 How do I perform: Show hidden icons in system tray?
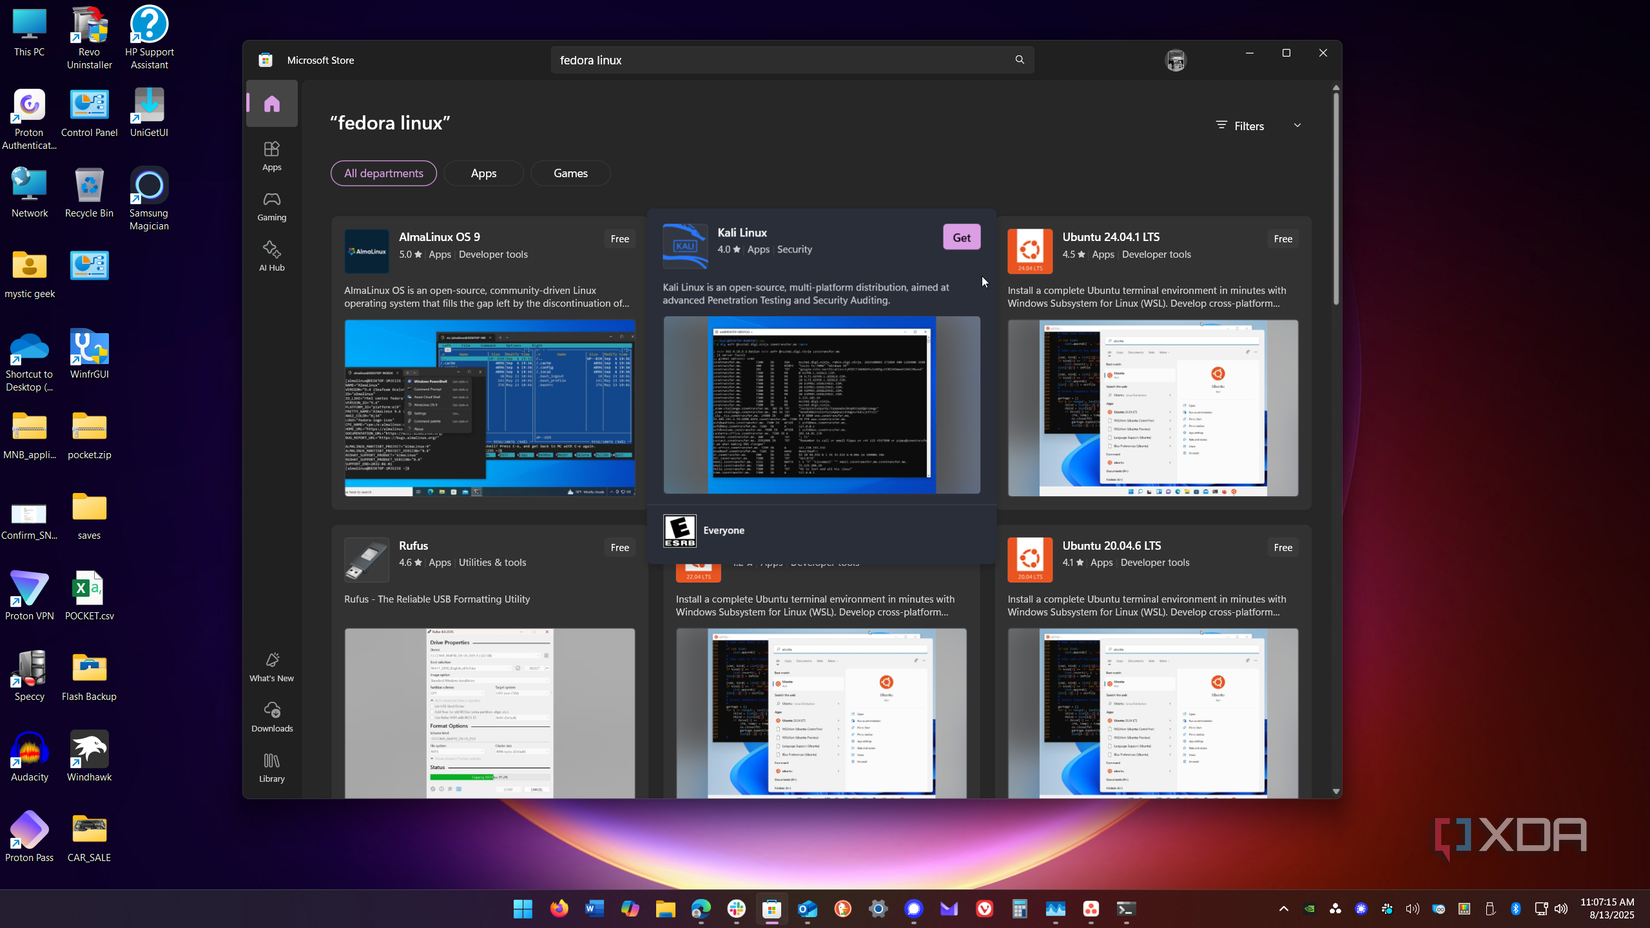[1283, 909]
